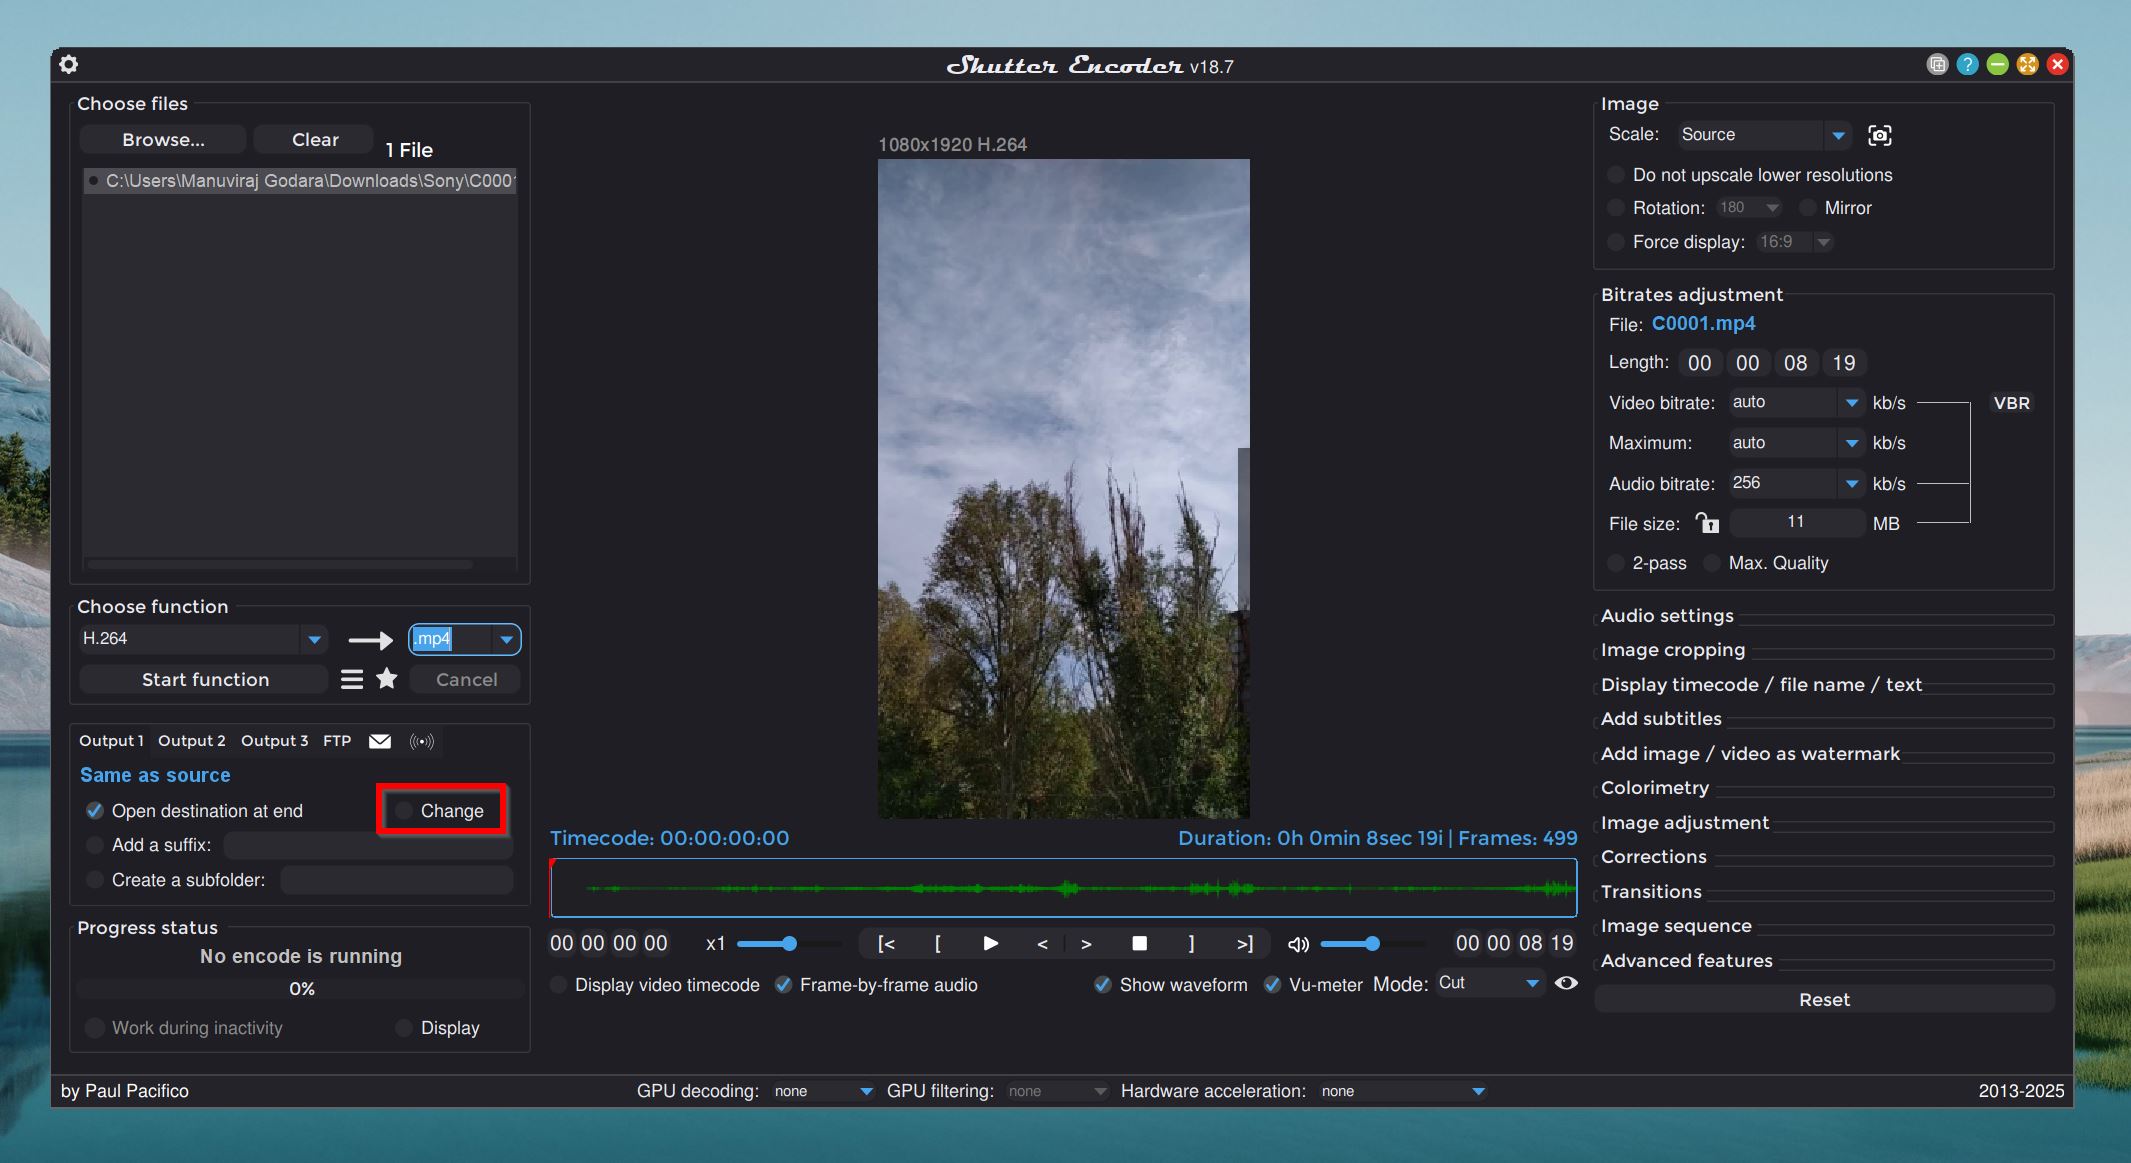
Task: Open the Scale Source dropdown
Action: (x=1764, y=135)
